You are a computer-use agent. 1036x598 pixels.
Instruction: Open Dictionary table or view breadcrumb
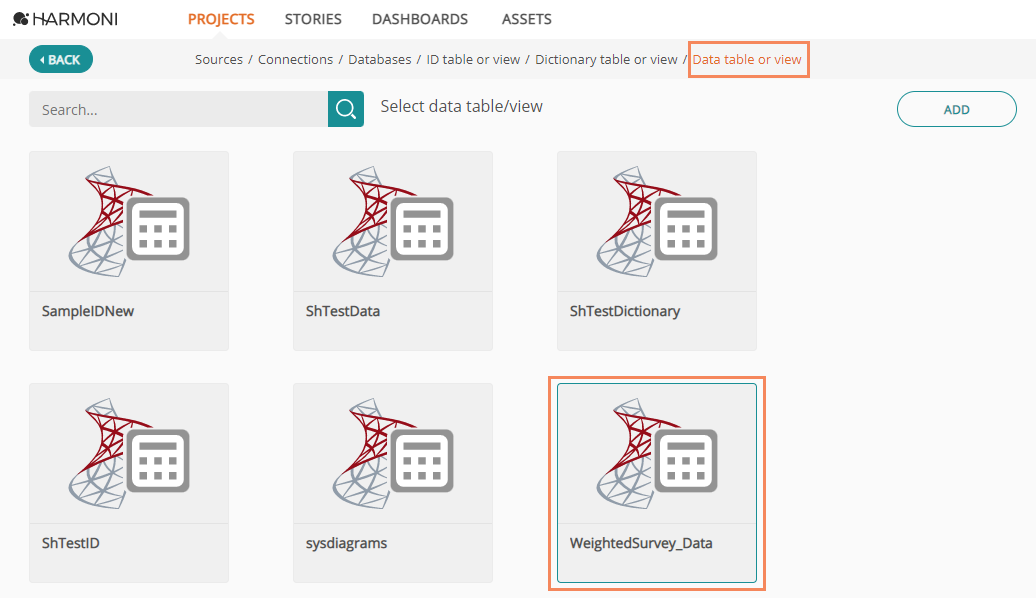[x=606, y=59]
